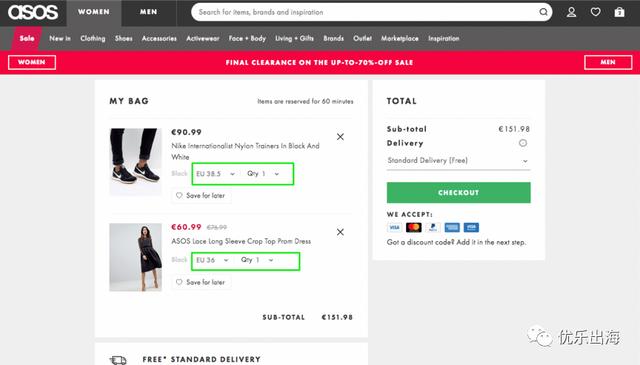
Task: Save the Nike trainers for later
Action: [x=201, y=196]
